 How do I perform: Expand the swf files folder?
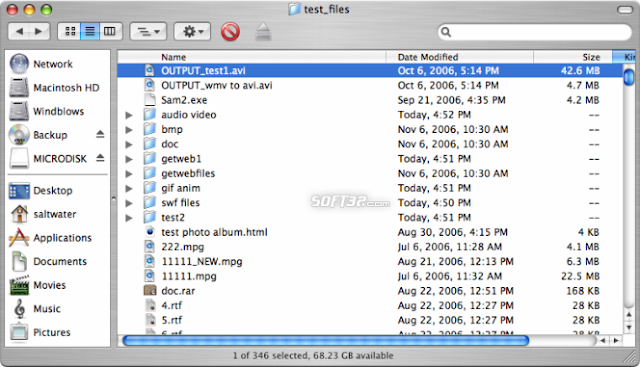coord(129,203)
